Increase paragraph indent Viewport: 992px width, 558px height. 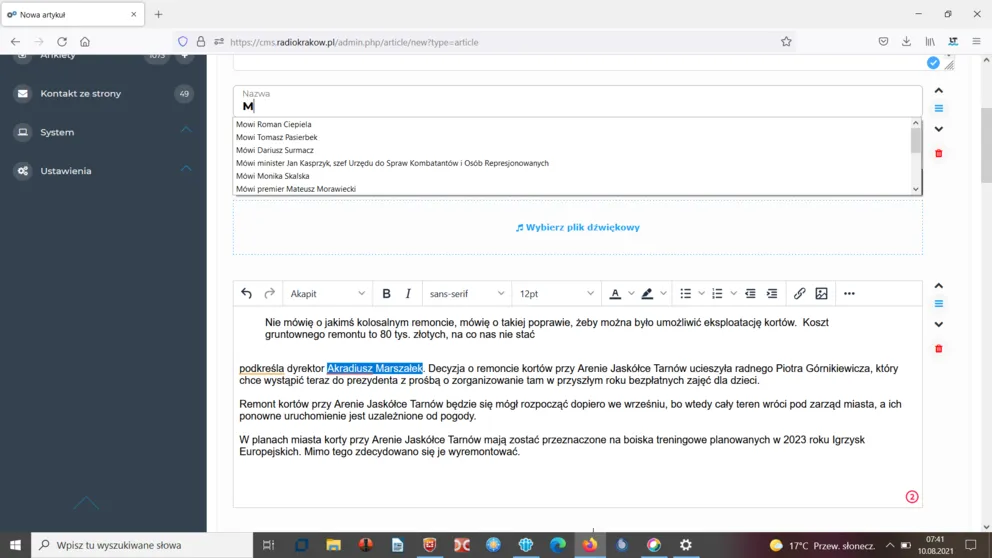[x=772, y=294]
